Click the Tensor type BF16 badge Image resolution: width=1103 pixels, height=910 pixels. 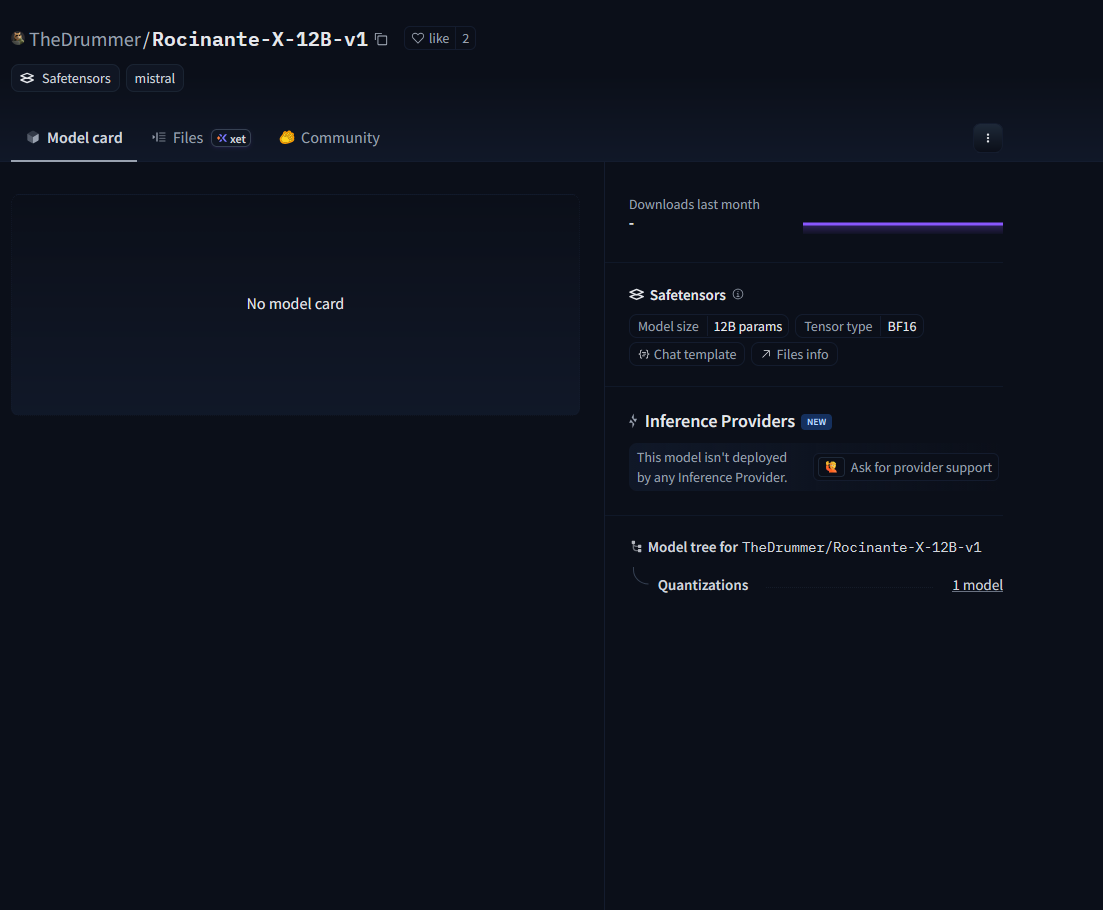pos(860,326)
